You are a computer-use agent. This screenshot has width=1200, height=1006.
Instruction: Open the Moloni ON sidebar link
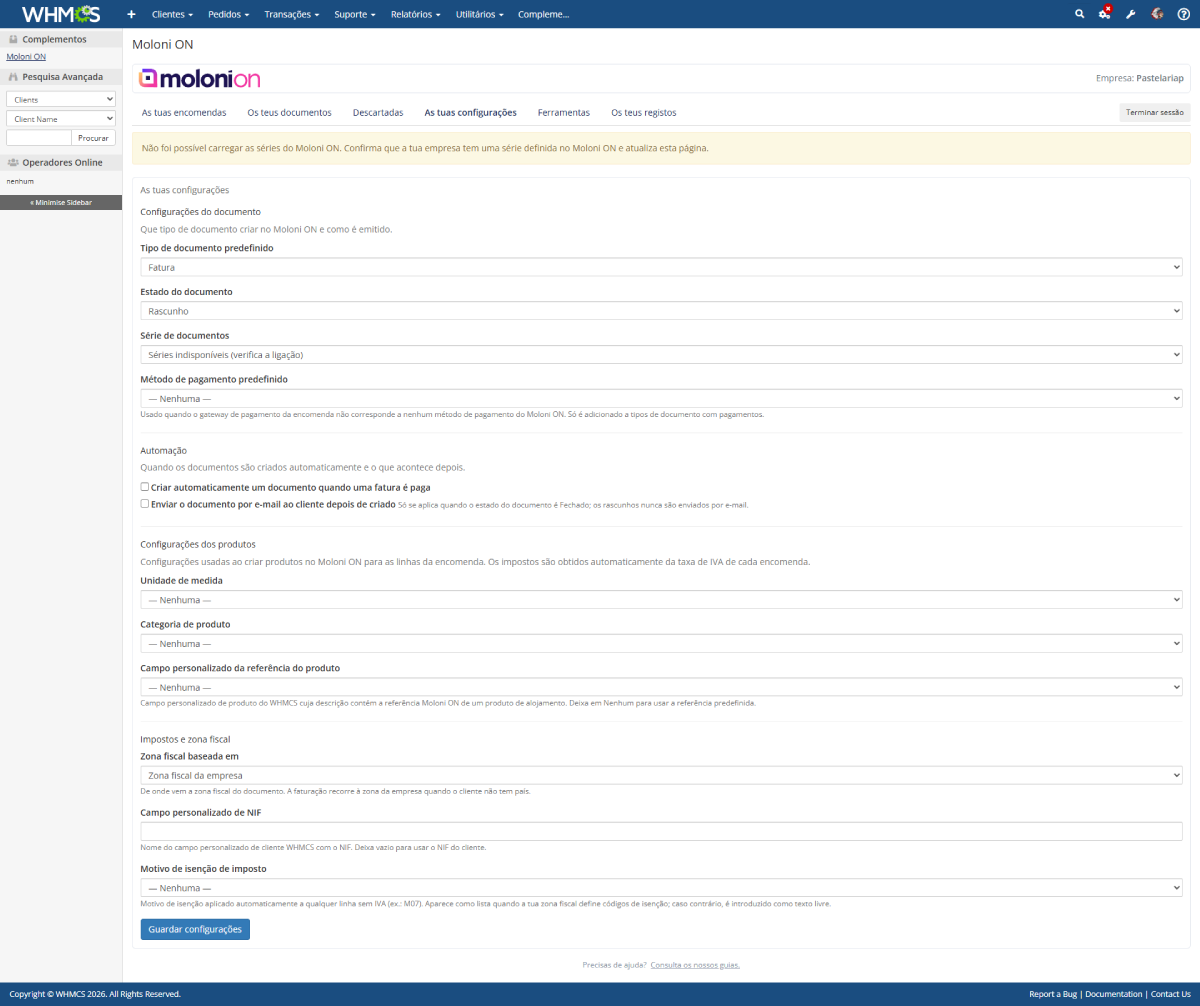point(26,56)
